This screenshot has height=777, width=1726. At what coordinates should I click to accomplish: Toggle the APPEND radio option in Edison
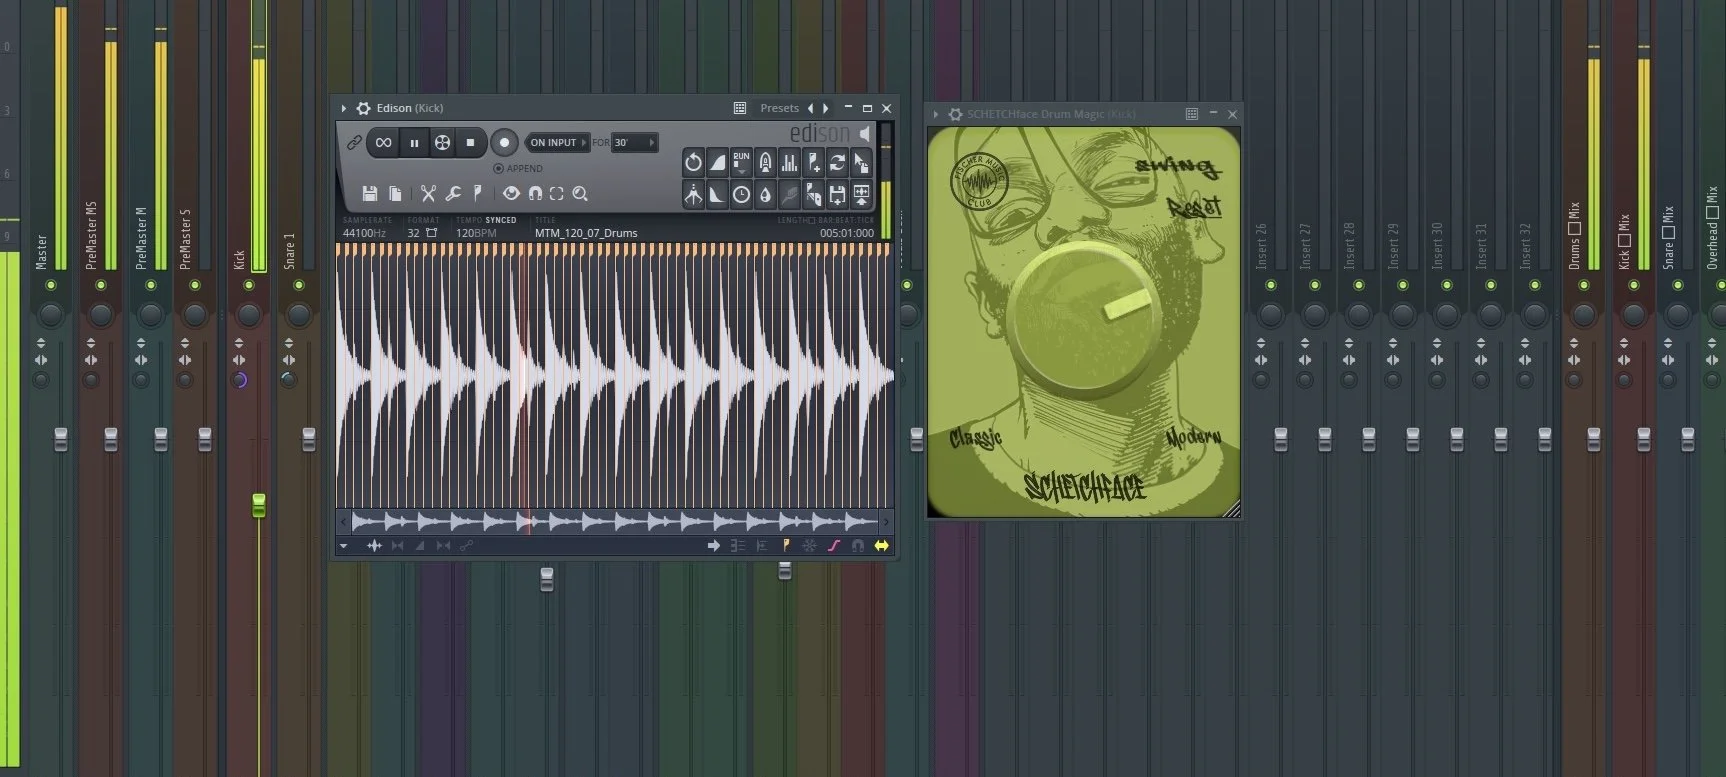519,168
